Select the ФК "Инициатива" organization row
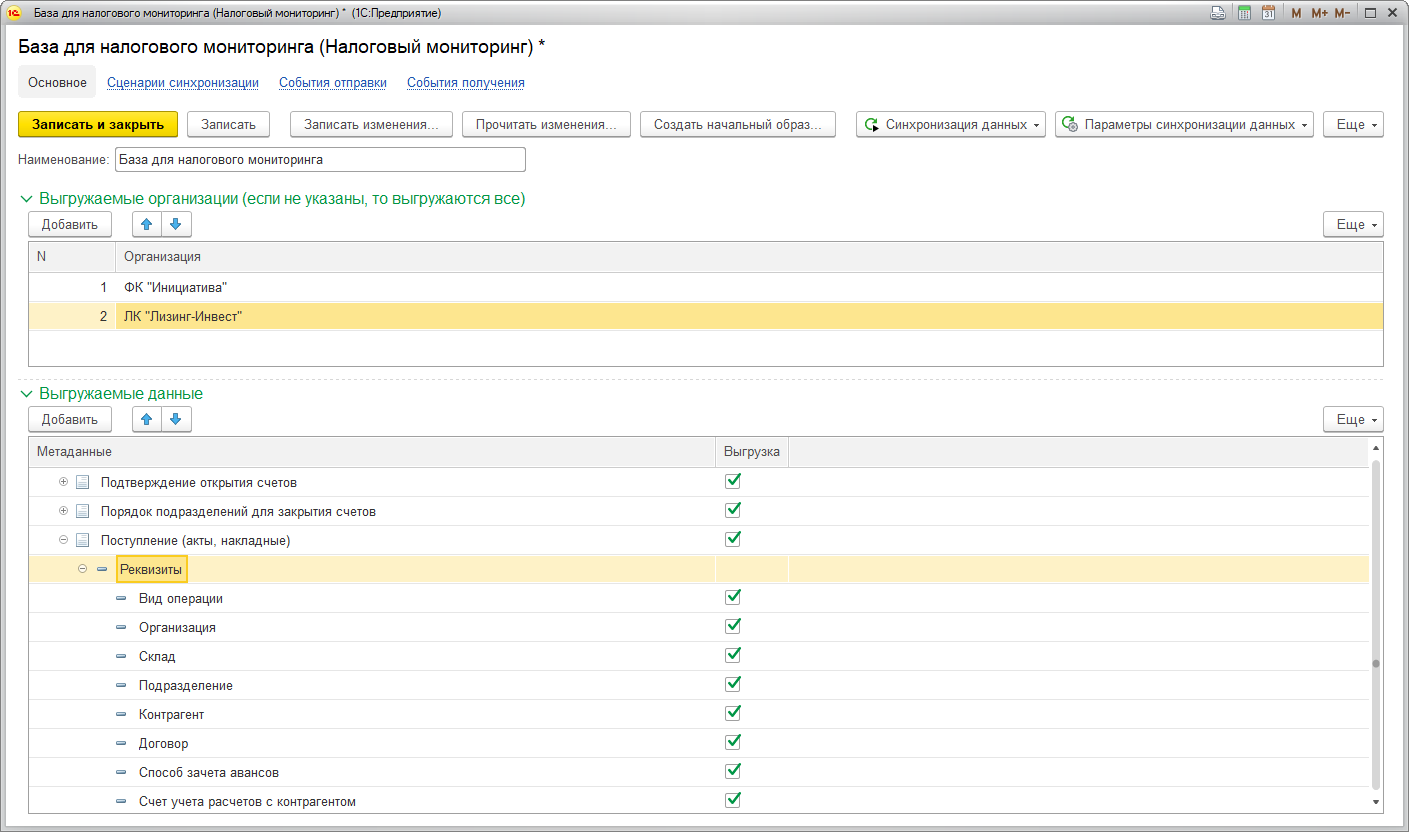This screenshot has width=1409, height=832. tap(706, 287)
